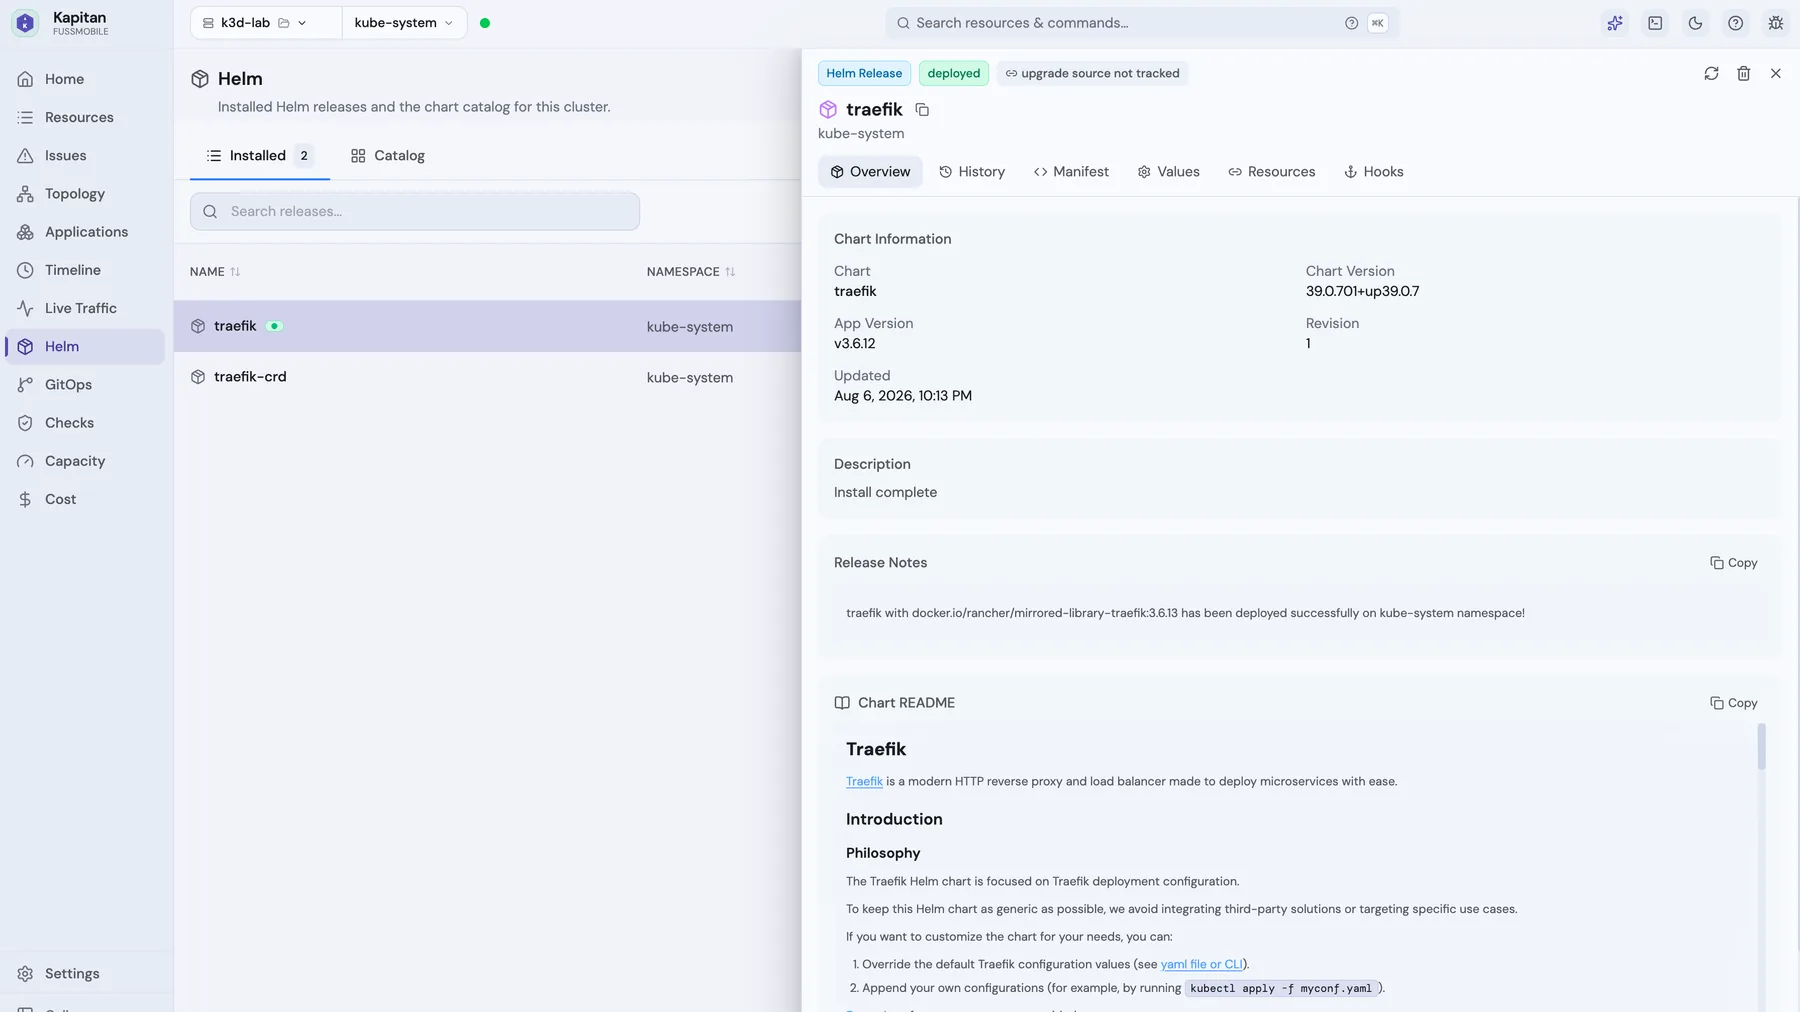1800x1012 pixels.
Task: Click the 'deployed' status badge
Action: coord(954,73)
